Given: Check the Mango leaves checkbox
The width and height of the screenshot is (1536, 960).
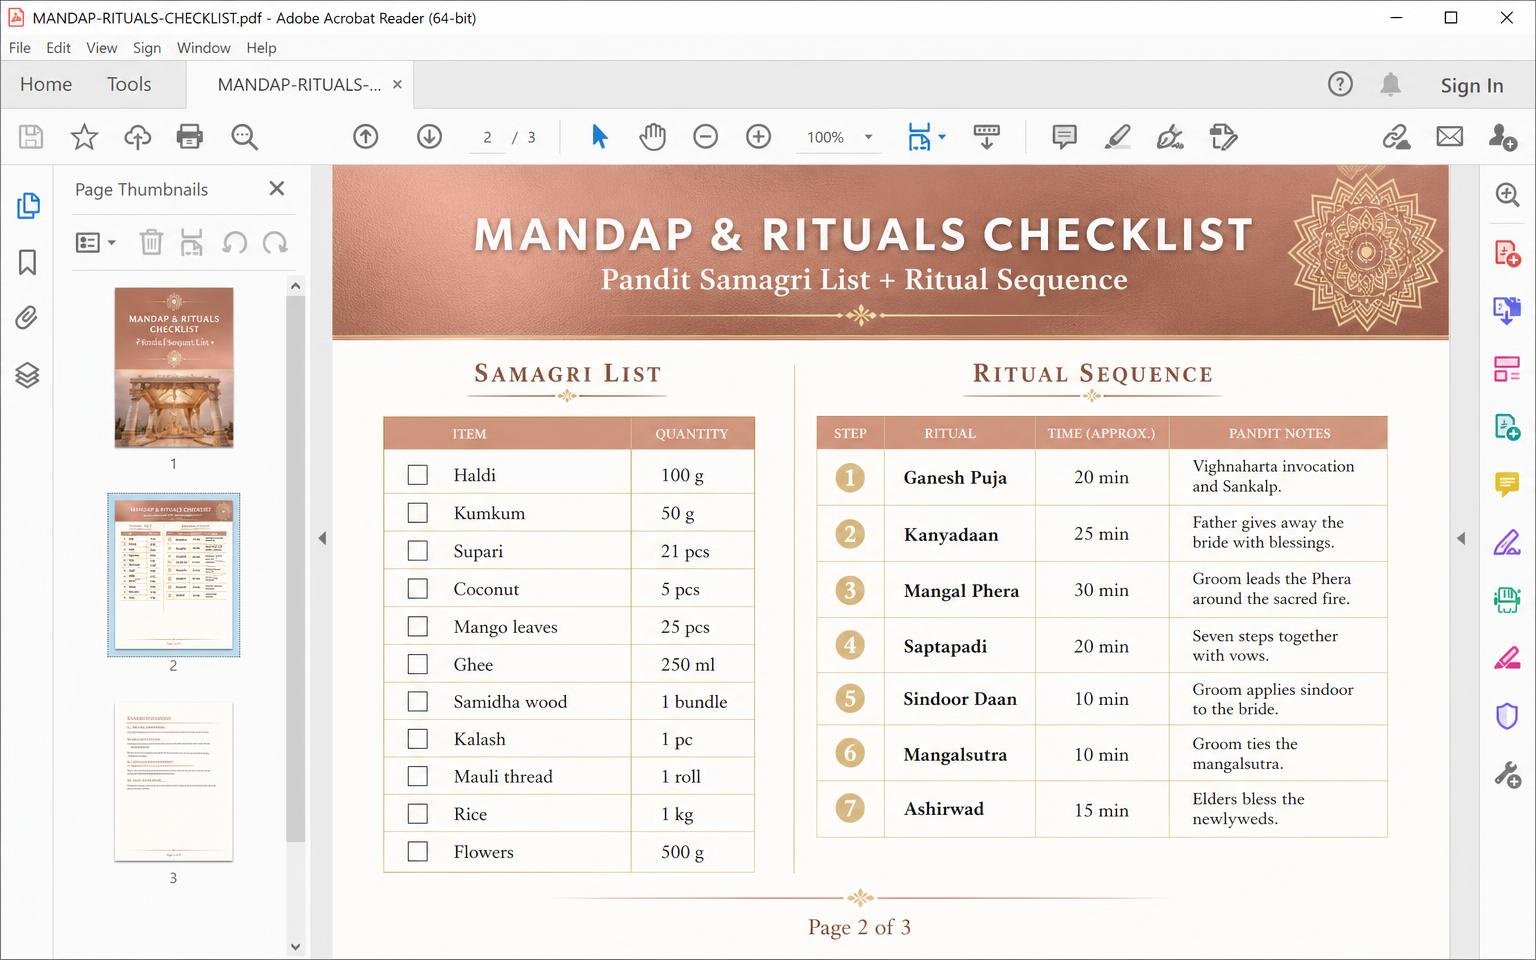Looking at the screenshot, I should click(x=418, y=627).
